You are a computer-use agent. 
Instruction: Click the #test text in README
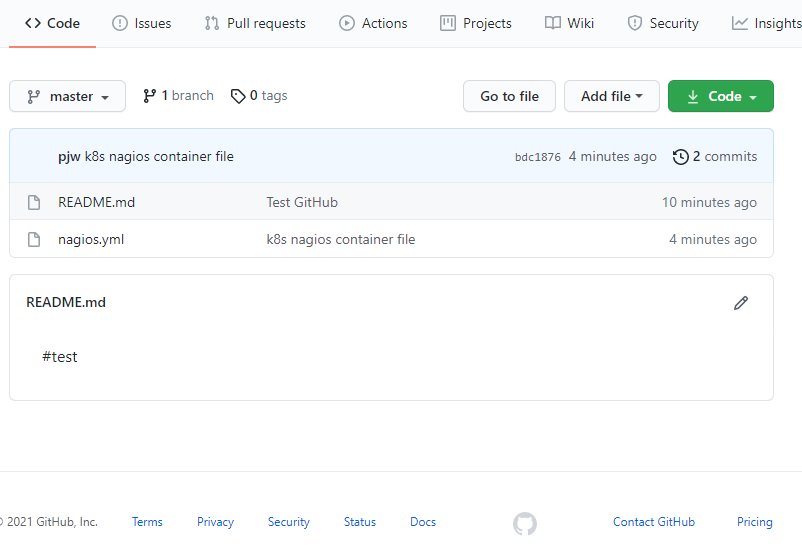point(60,357)
